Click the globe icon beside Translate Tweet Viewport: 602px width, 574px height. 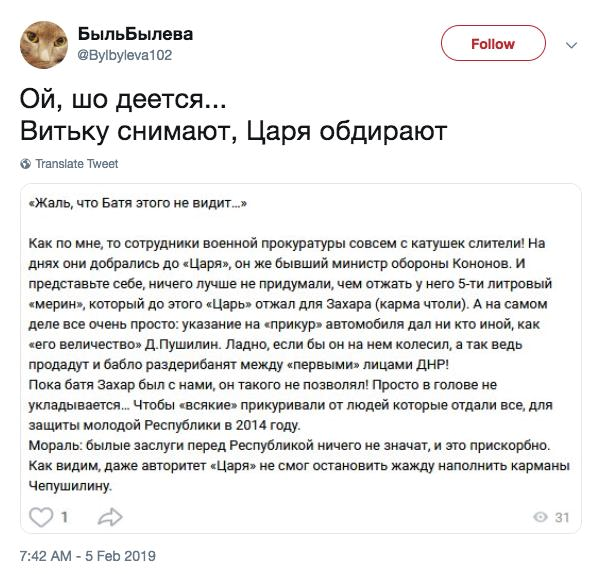coord(26,164)
